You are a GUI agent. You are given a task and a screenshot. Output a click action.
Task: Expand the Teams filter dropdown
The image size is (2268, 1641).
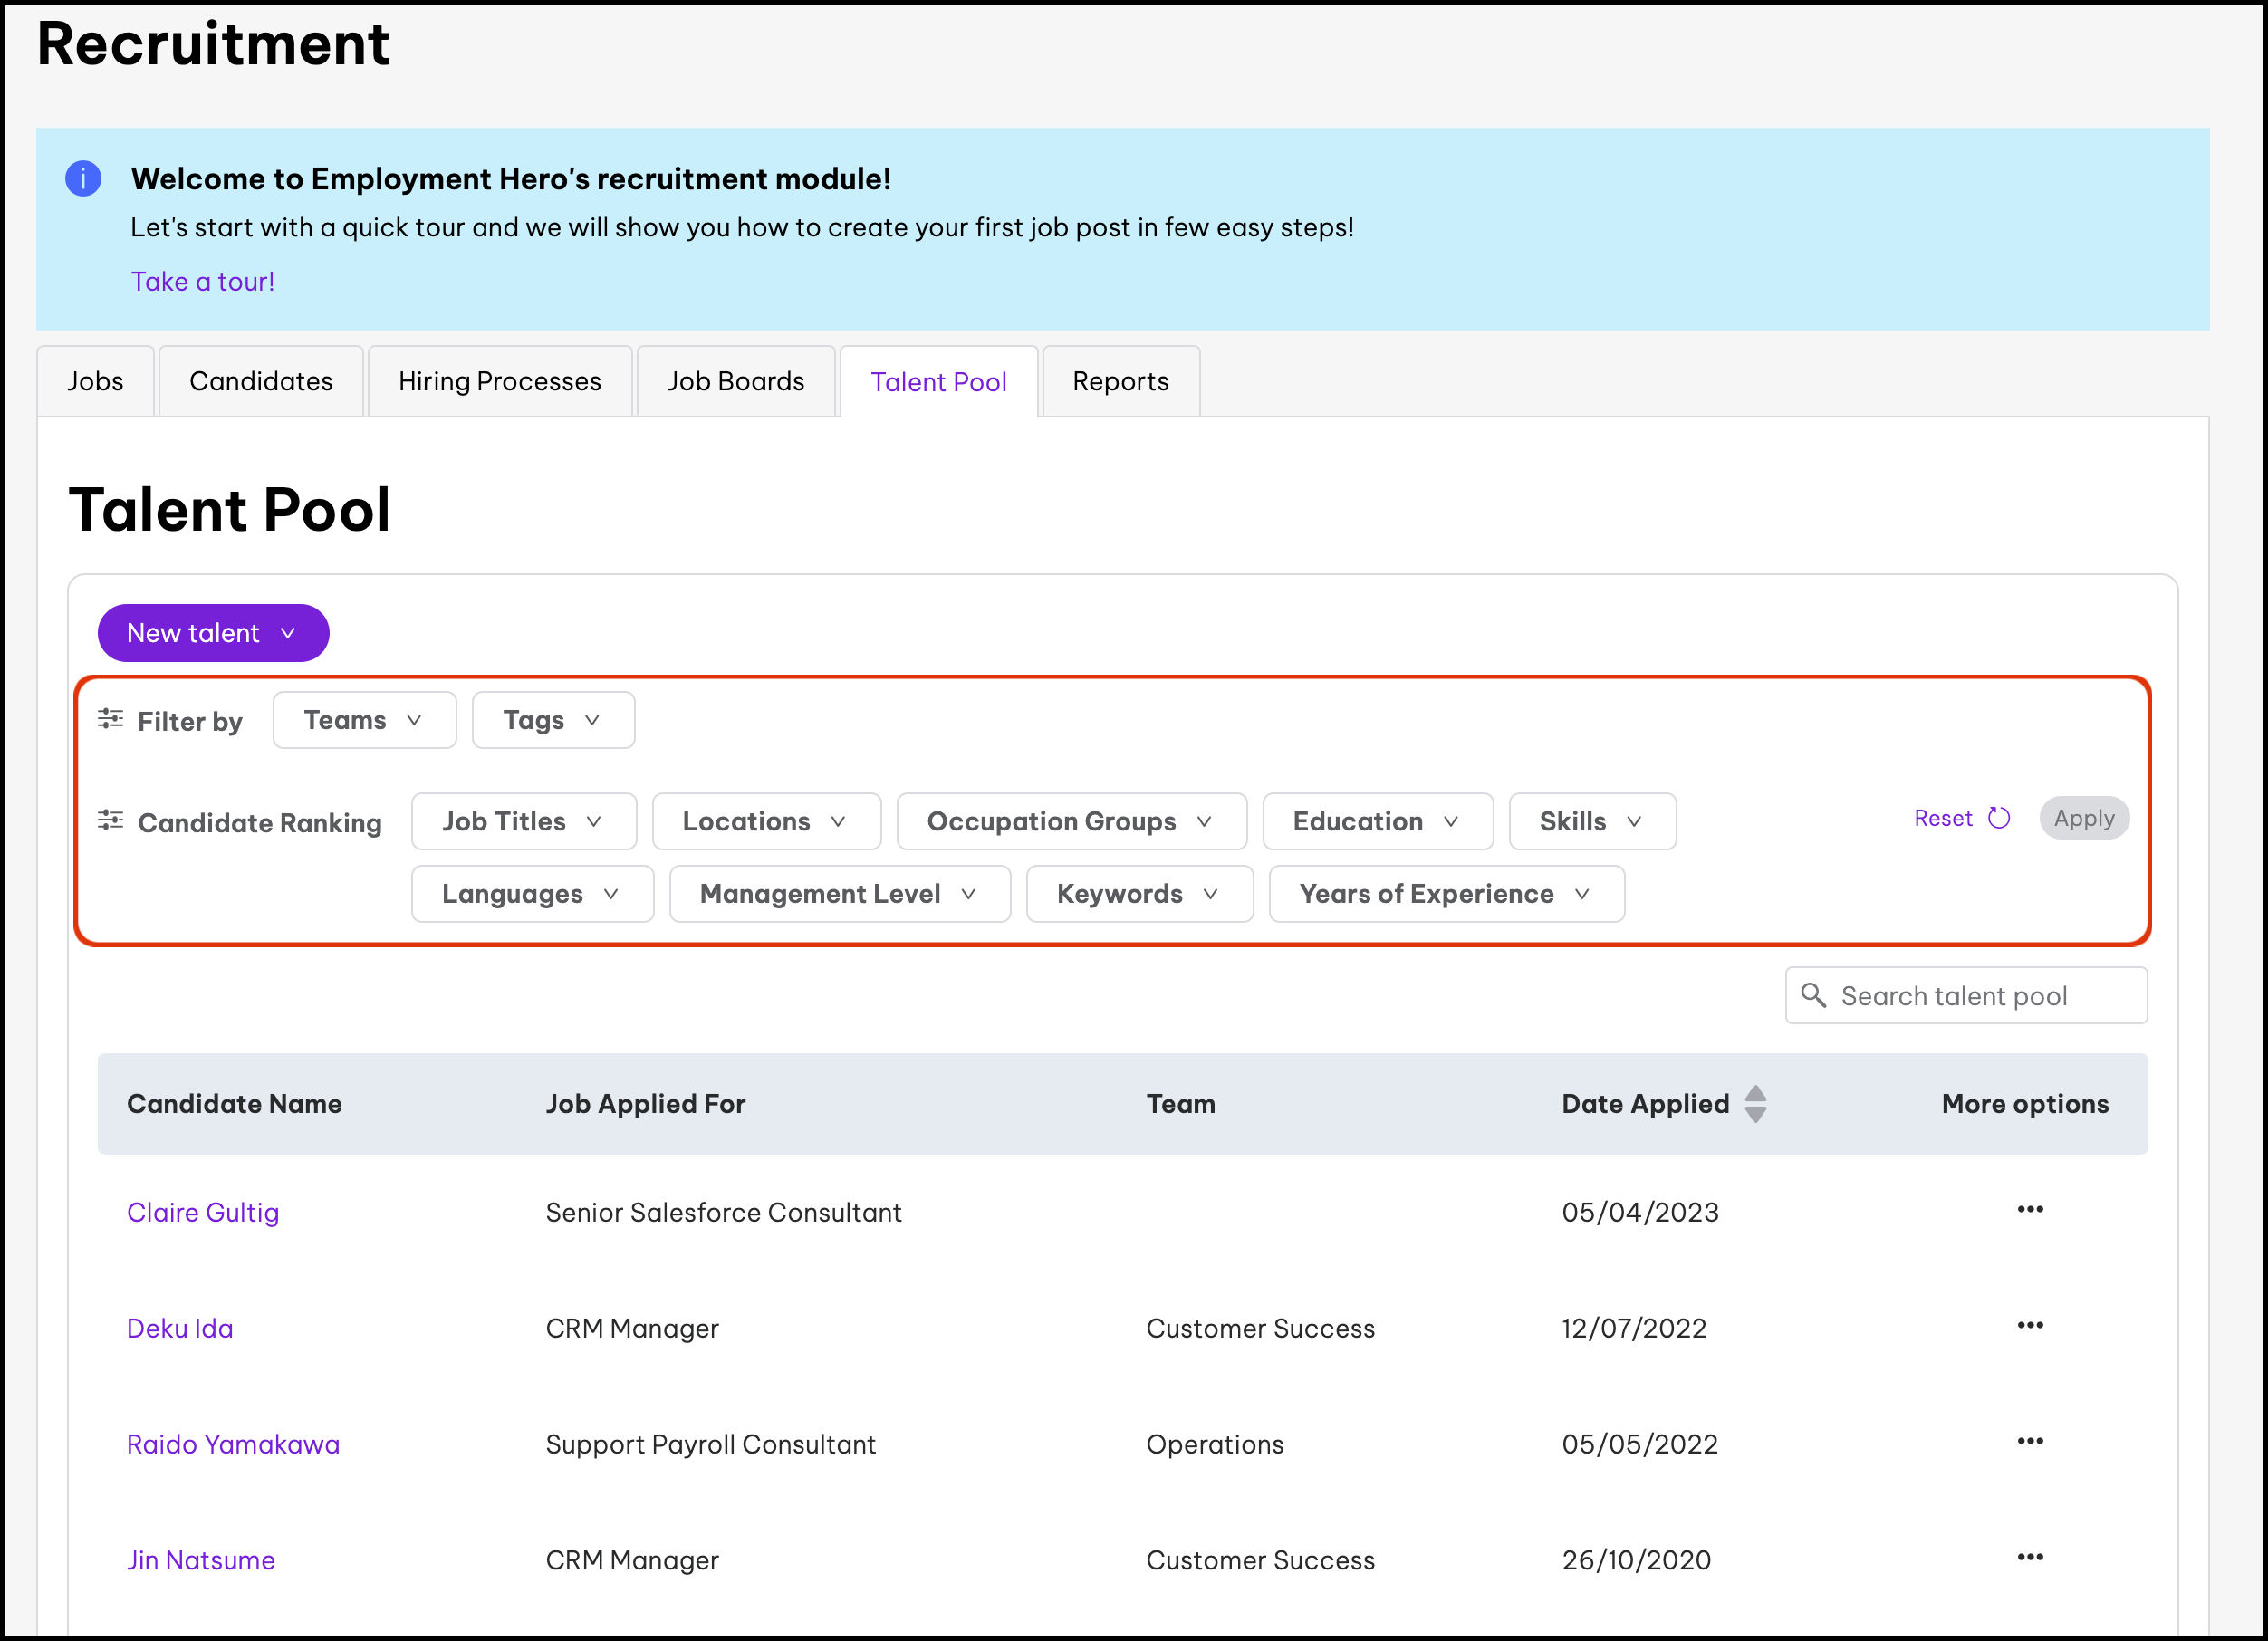(x=364, y=720)
